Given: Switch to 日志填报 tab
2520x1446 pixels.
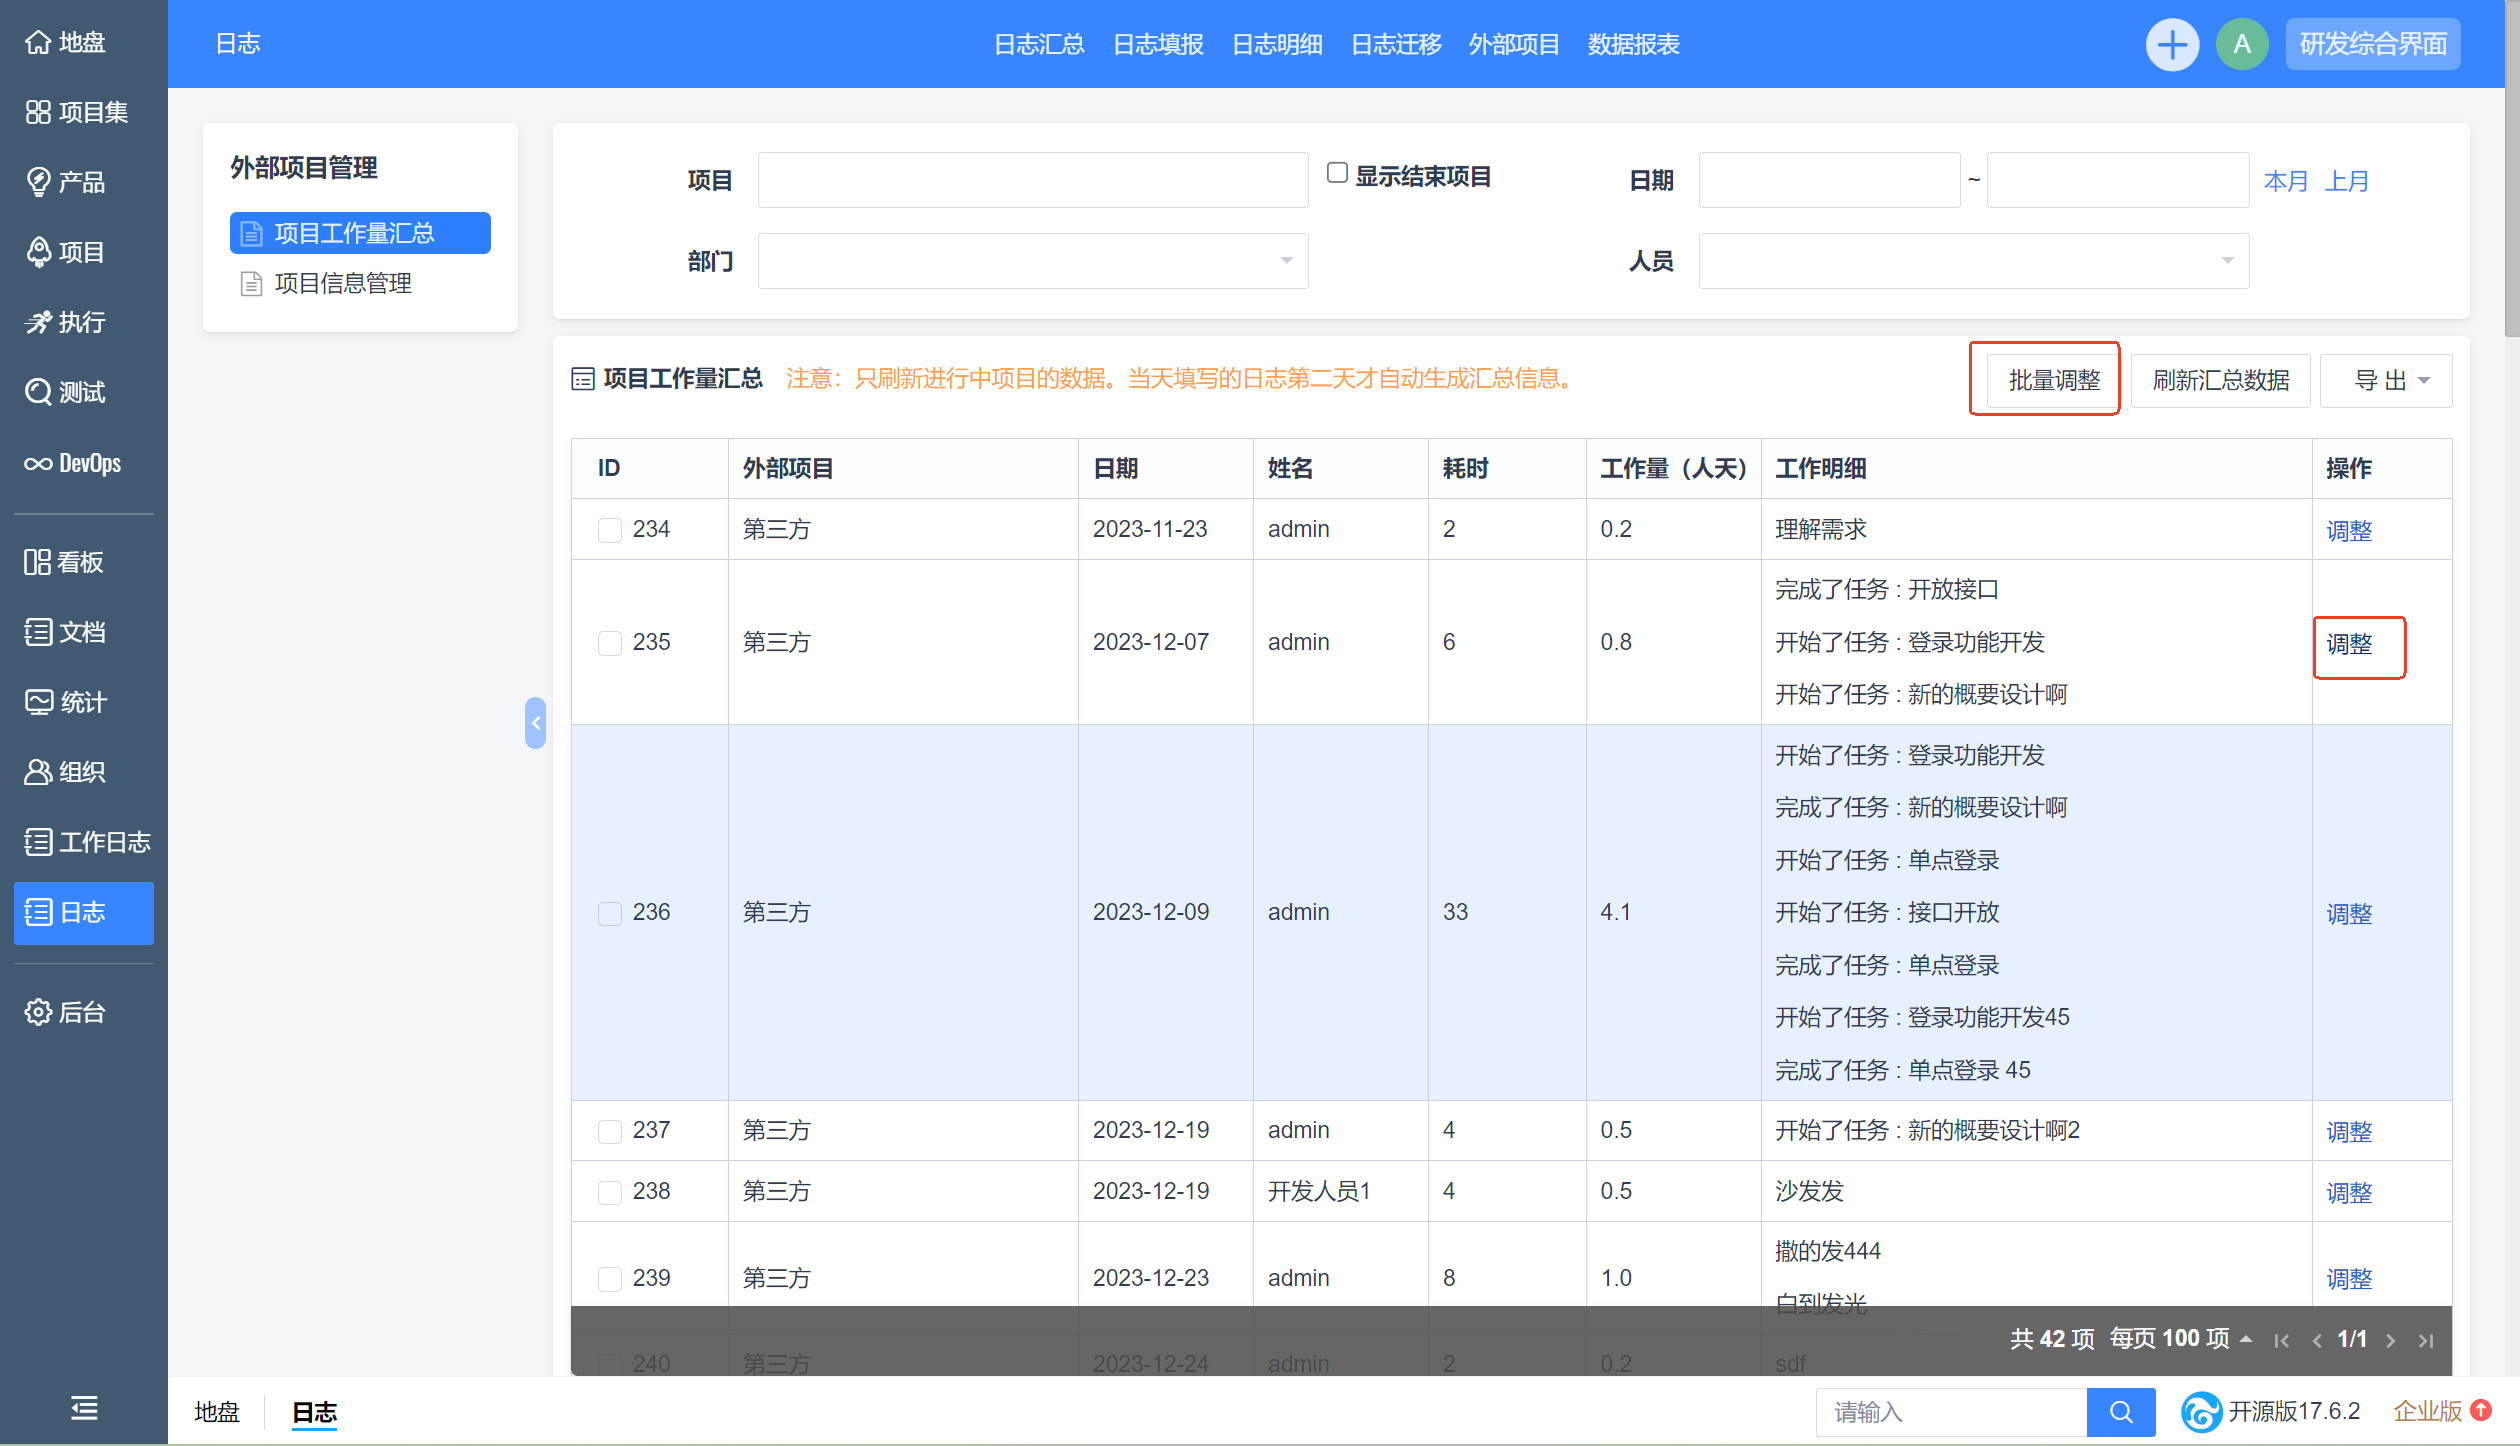Looking at the screenshot, I should 1158,44.
